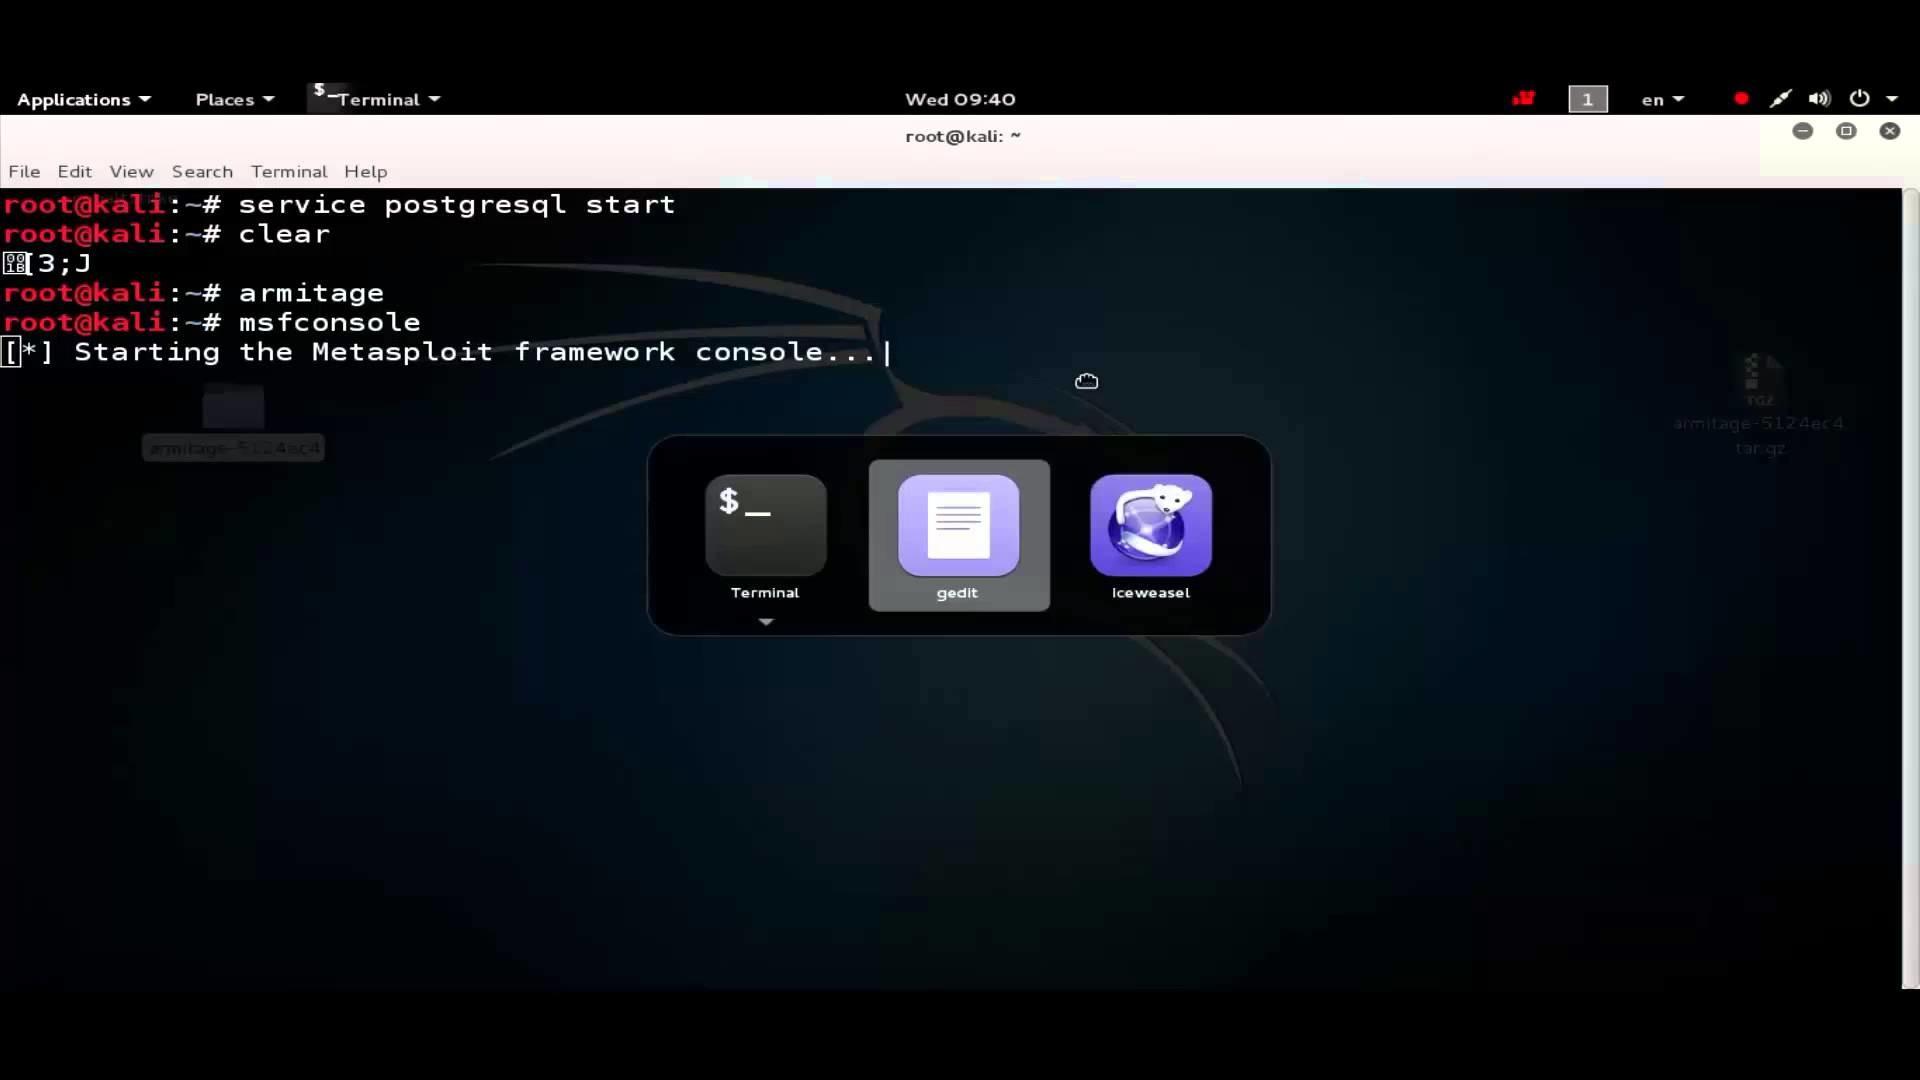Open the Places menu
Viewport: 1920px width, 1080px height.
[234, 99]
